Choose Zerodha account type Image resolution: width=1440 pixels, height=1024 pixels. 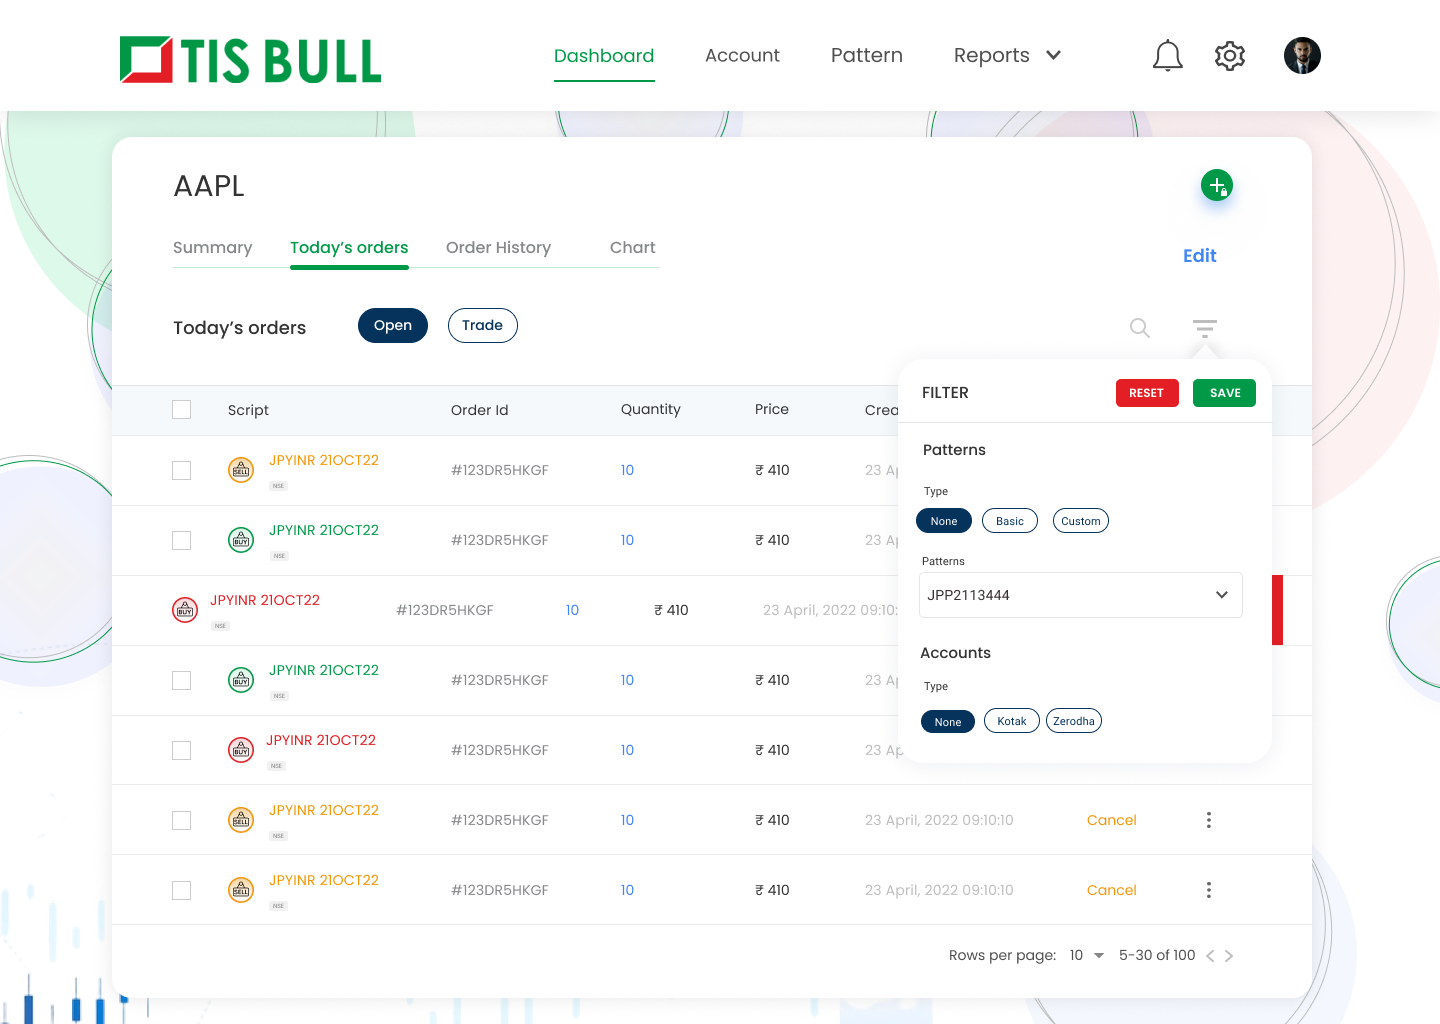pos(1074,721)
